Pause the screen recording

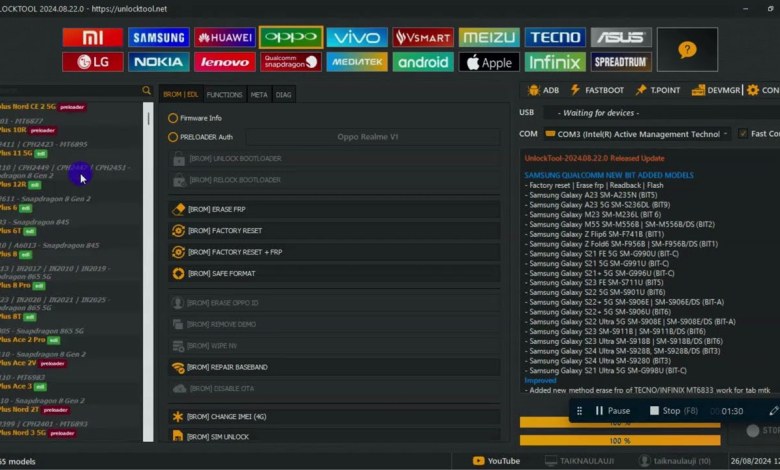[x=612, y=411]
